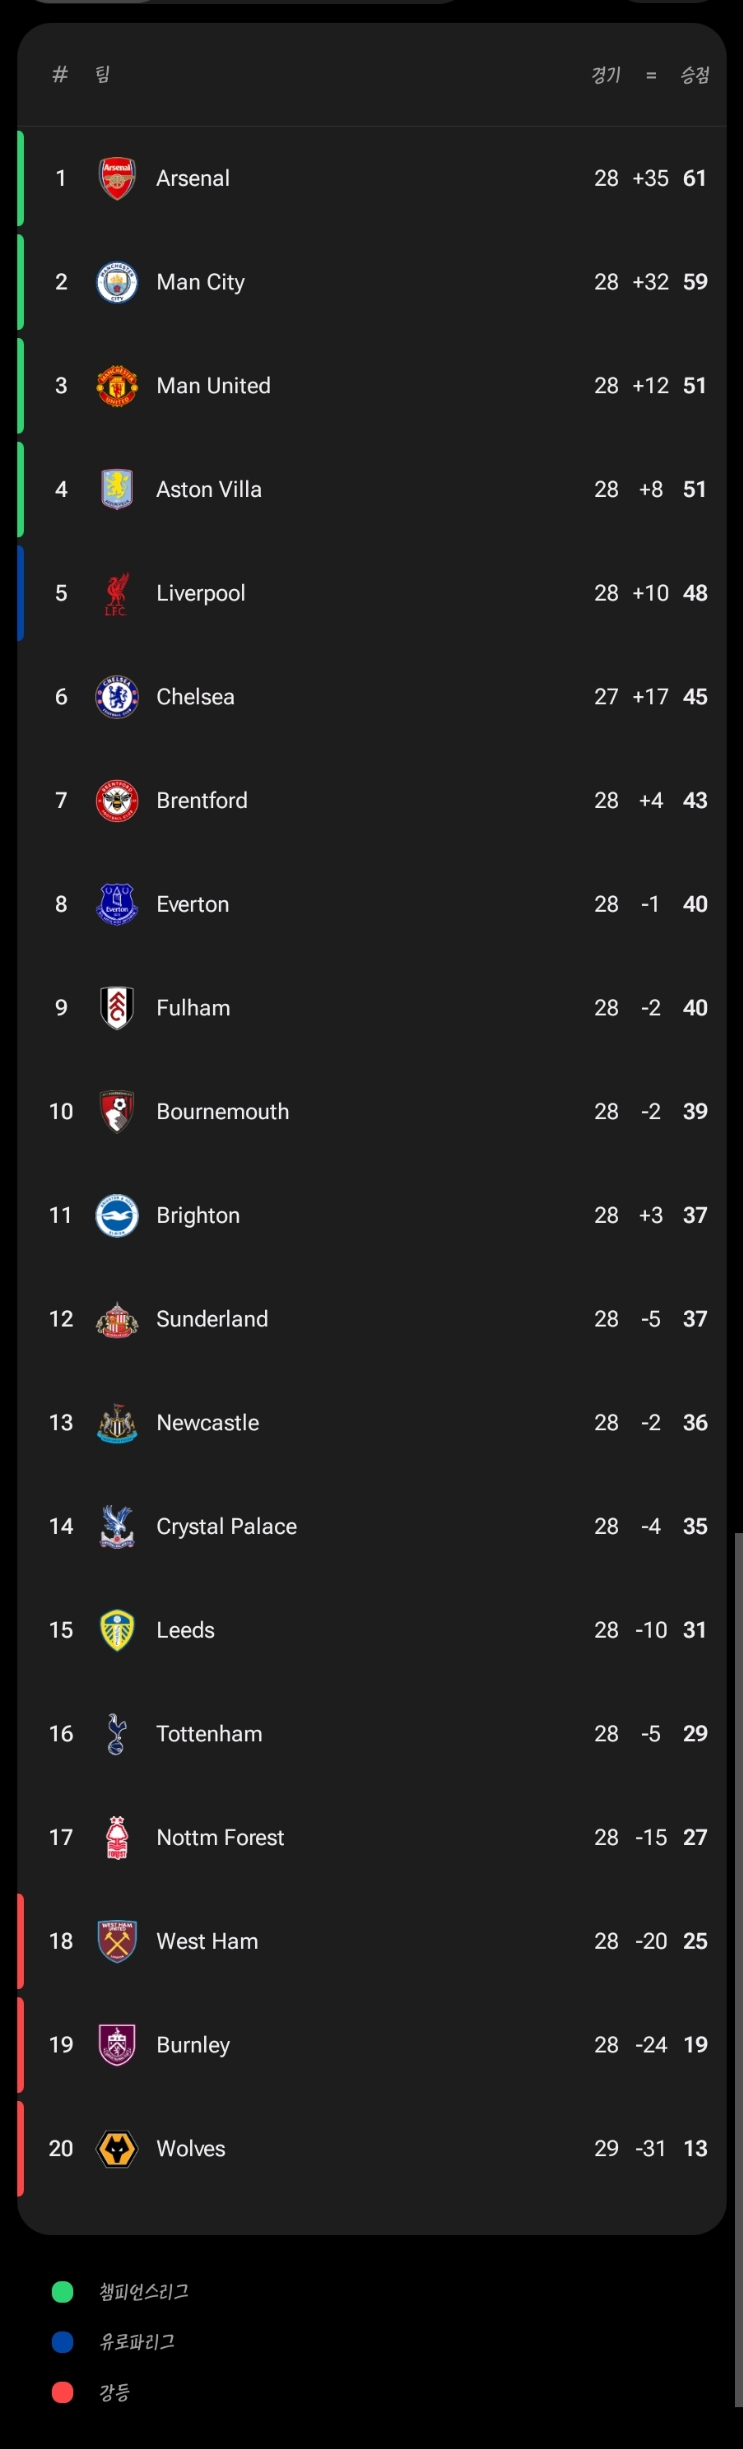The image size is (743, 2449).
Task: Open the Brentford team name
Action: tap(202, 801)
